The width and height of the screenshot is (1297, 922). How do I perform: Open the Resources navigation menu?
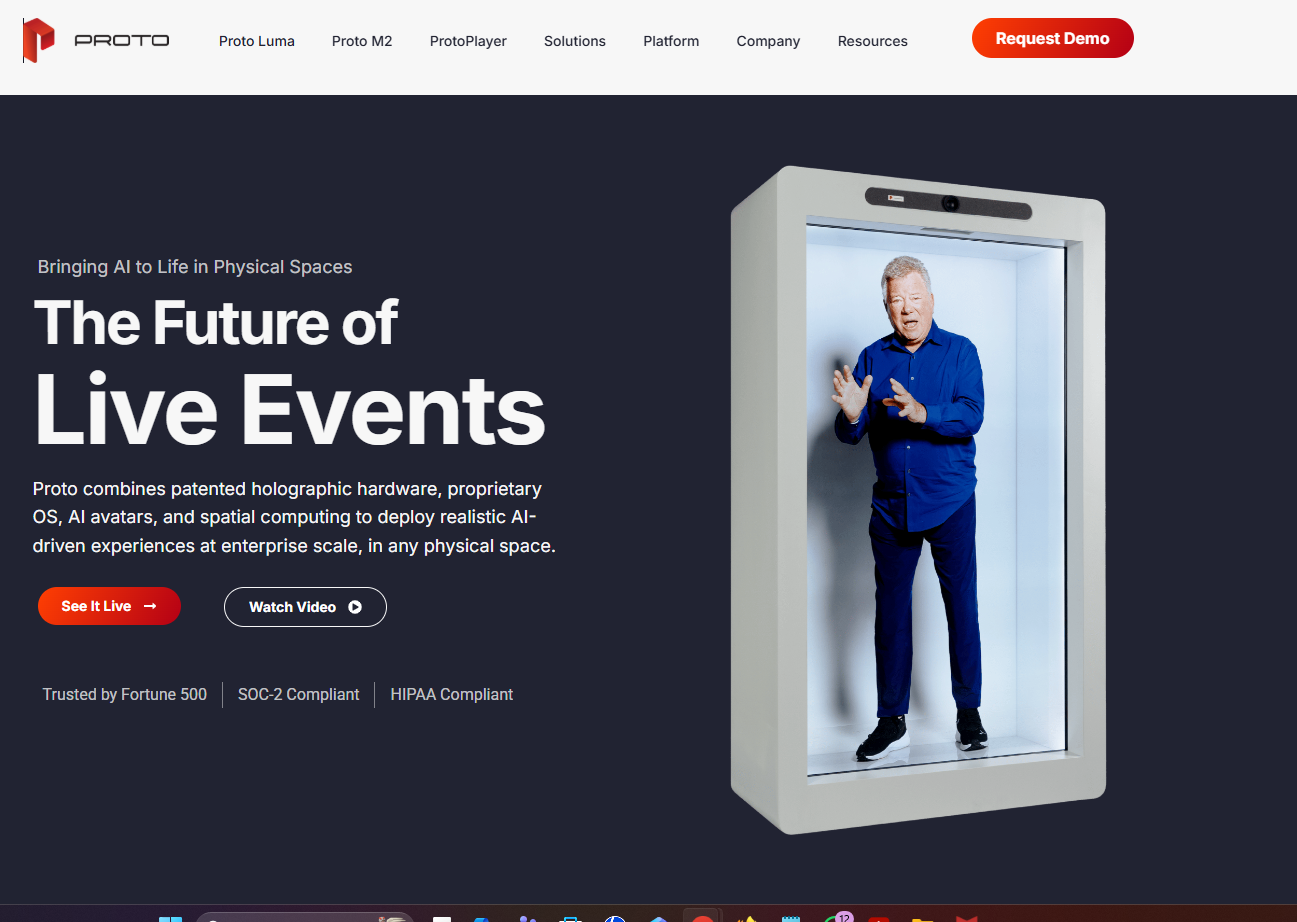[873, 41]
